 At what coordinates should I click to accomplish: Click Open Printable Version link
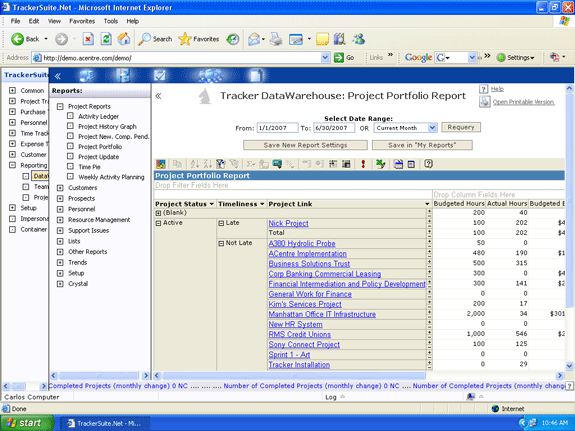tap(523, 102)
